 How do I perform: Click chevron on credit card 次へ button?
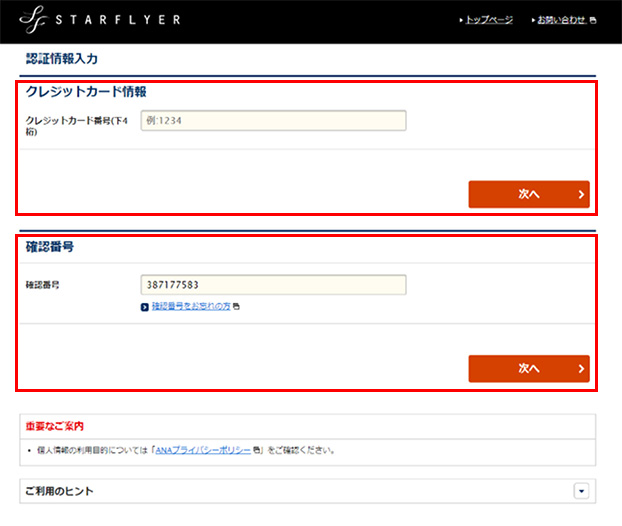click(580, 194)
